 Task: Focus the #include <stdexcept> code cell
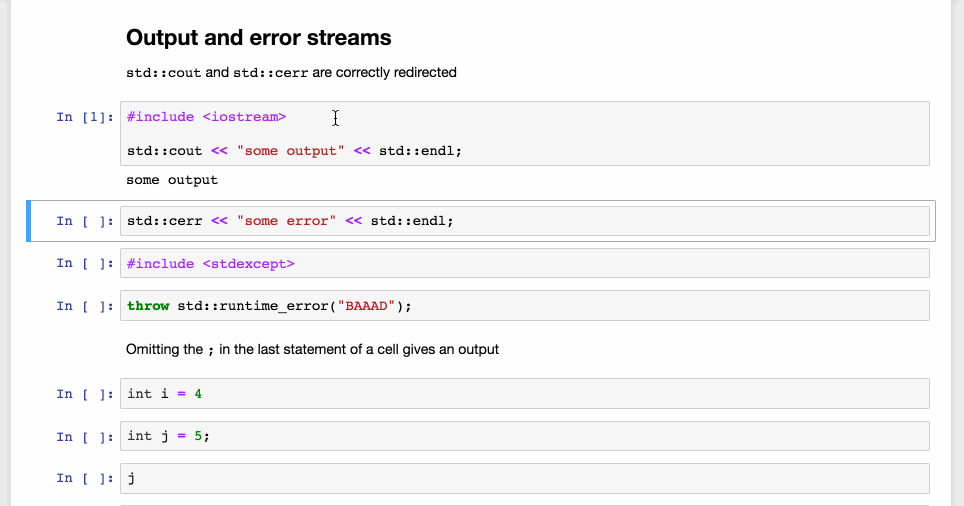coord(524,263)
